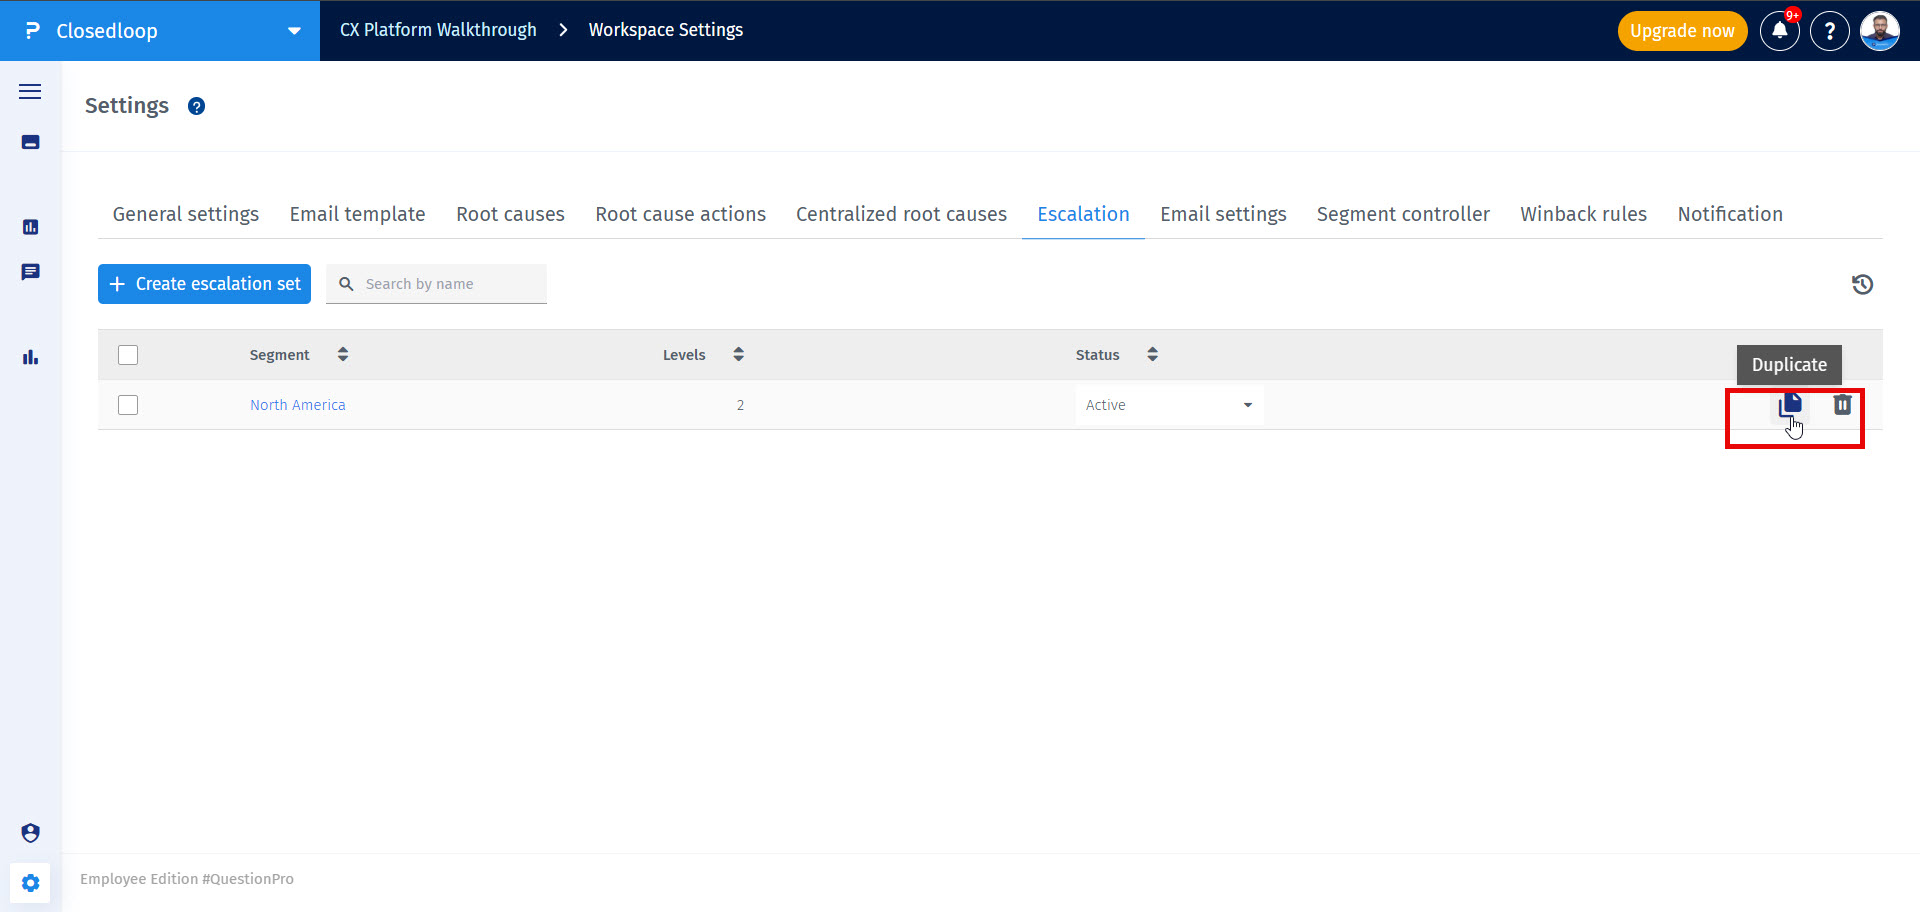
Task: Switch to the Winback rules tab
Action: tap(1583, 214)
